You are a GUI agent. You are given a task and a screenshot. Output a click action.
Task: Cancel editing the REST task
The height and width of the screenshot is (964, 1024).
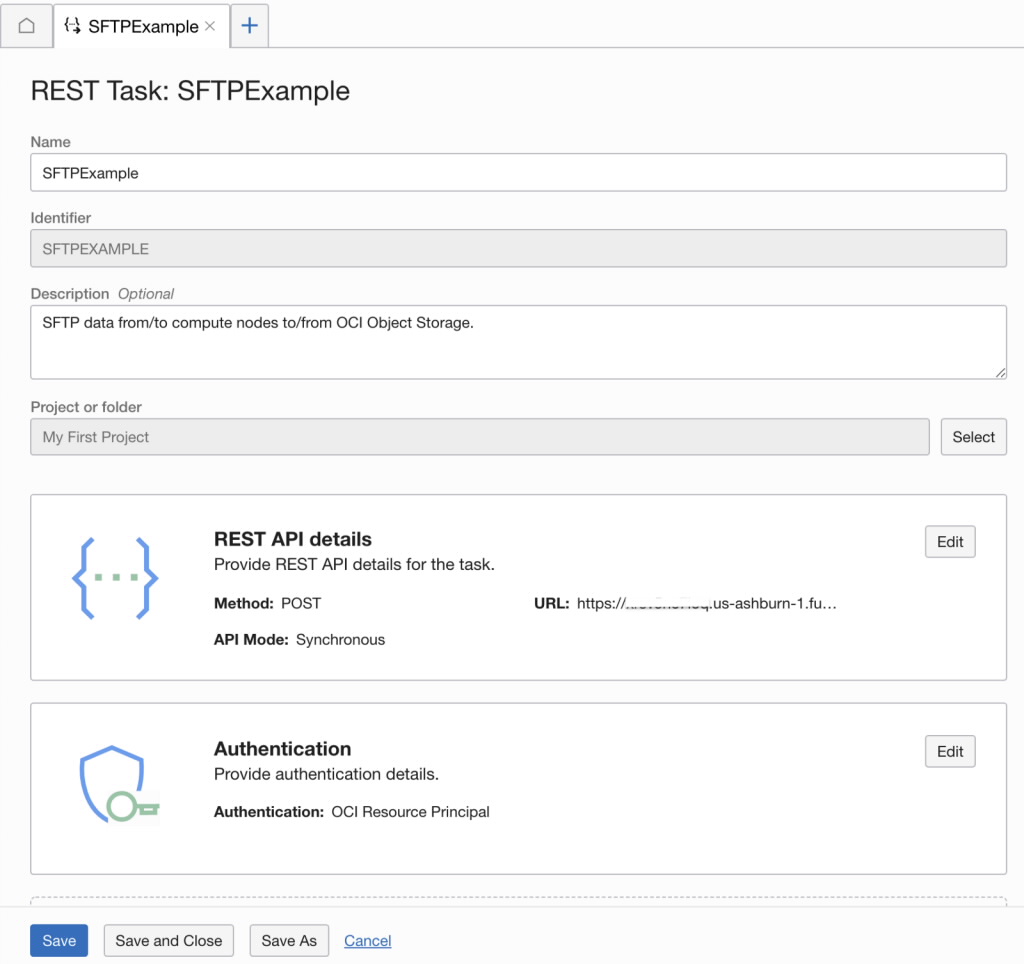367,940
